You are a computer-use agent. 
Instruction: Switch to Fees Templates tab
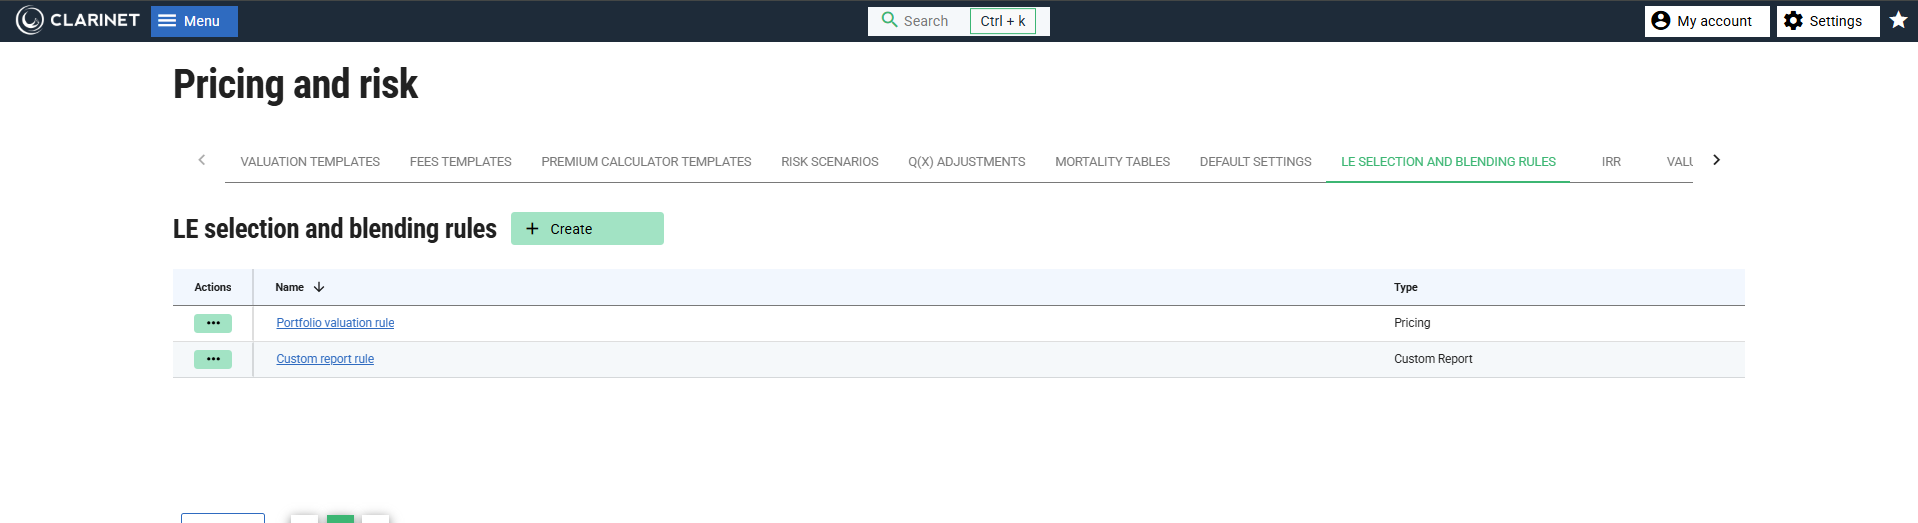click(460, 162)
